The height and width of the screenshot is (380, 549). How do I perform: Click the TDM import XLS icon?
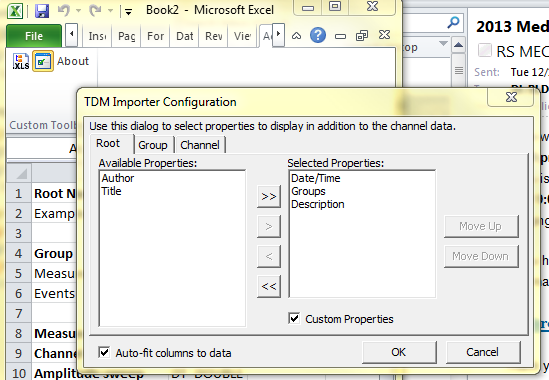(21, 61)
